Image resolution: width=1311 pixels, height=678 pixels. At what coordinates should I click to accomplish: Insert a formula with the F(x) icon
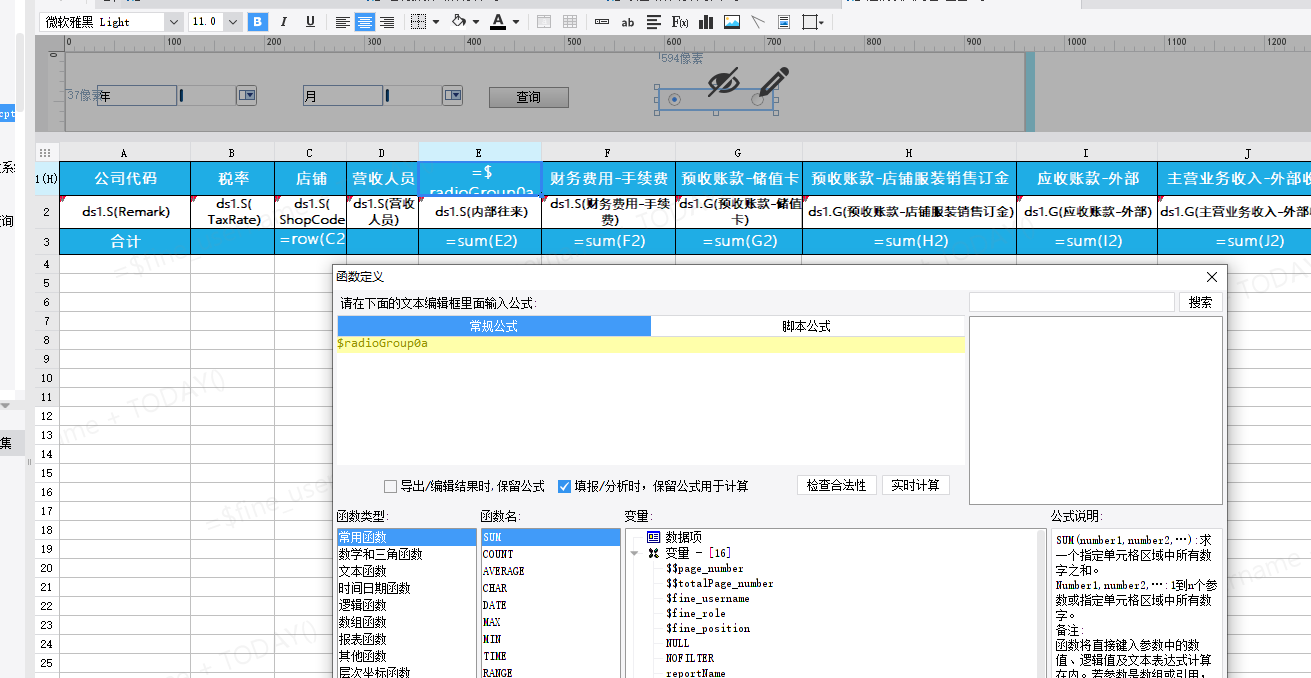pos(680,22)
